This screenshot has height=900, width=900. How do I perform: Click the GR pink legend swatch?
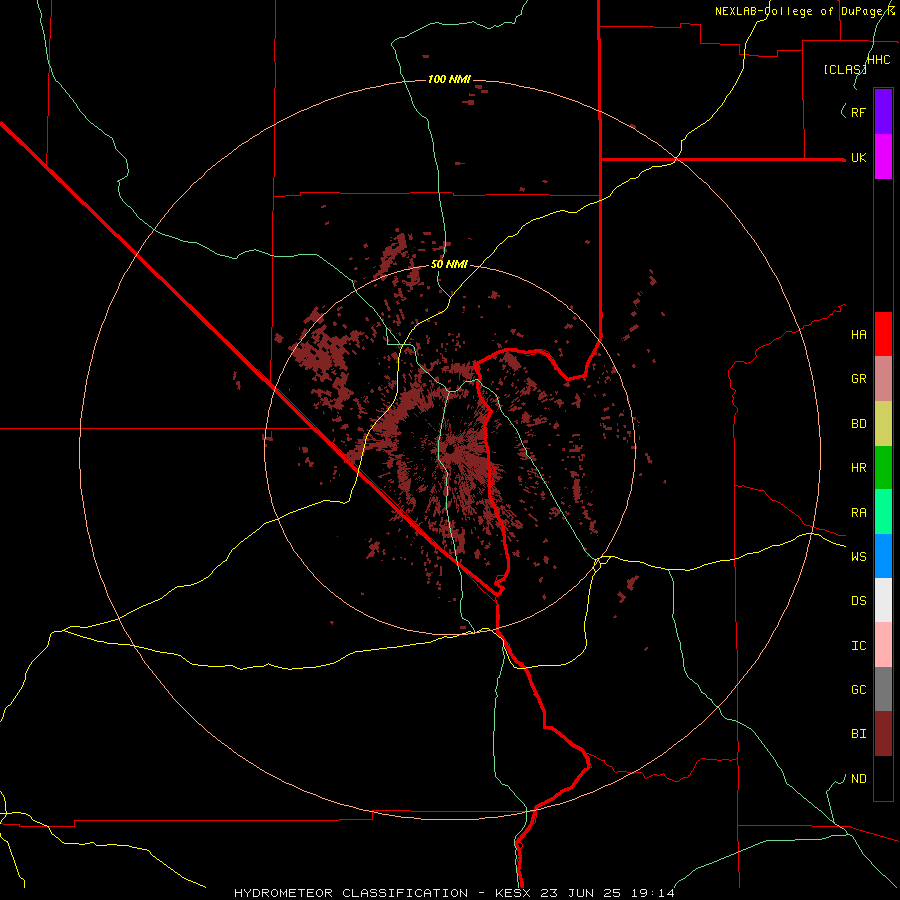pos(883,379)
